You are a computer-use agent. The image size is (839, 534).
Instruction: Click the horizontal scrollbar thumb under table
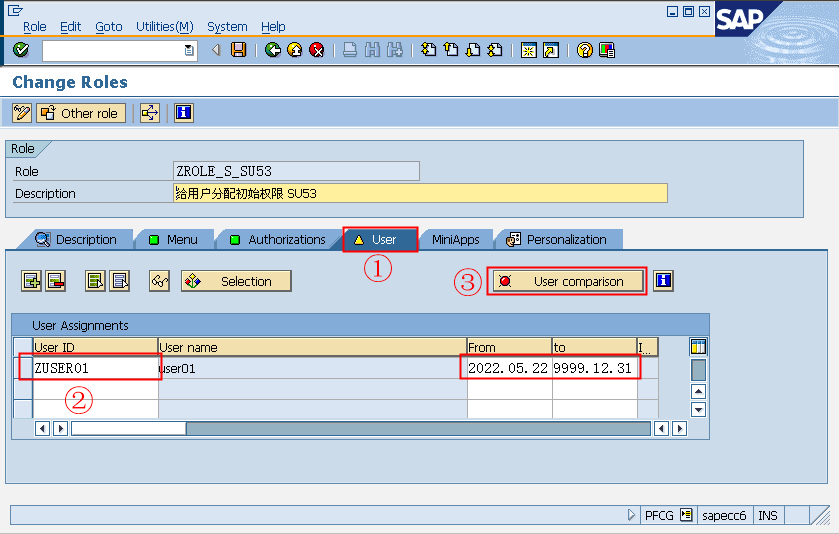pyautogui.click(x=128, y=429)
